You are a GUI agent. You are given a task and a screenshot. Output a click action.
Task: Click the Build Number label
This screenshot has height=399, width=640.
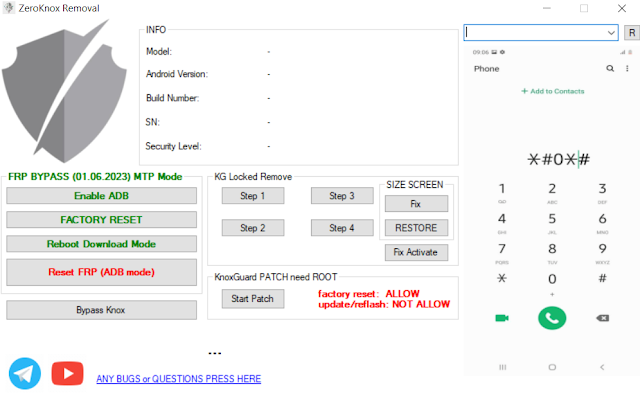point(173,98)
